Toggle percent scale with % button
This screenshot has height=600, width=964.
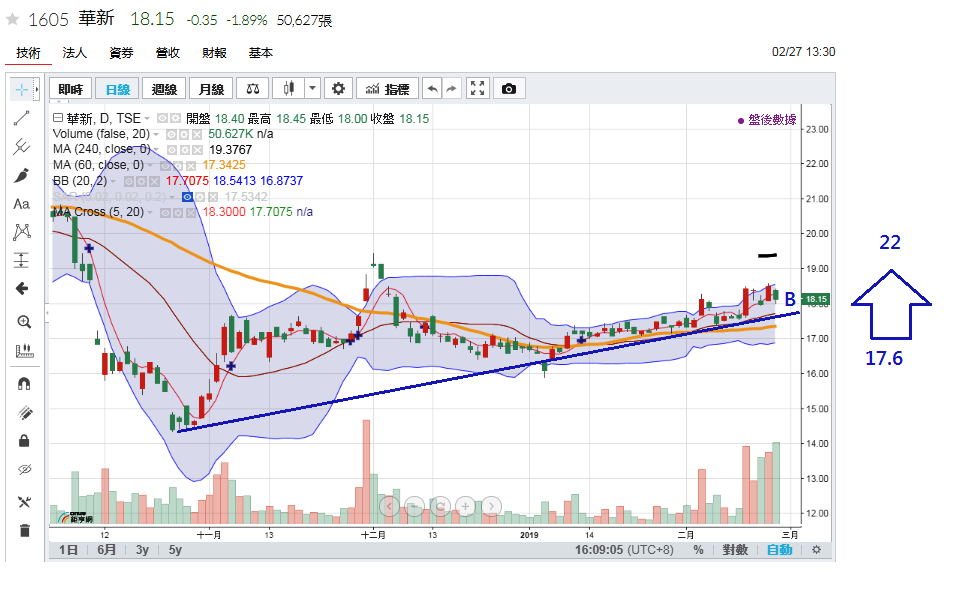point(698,550)
